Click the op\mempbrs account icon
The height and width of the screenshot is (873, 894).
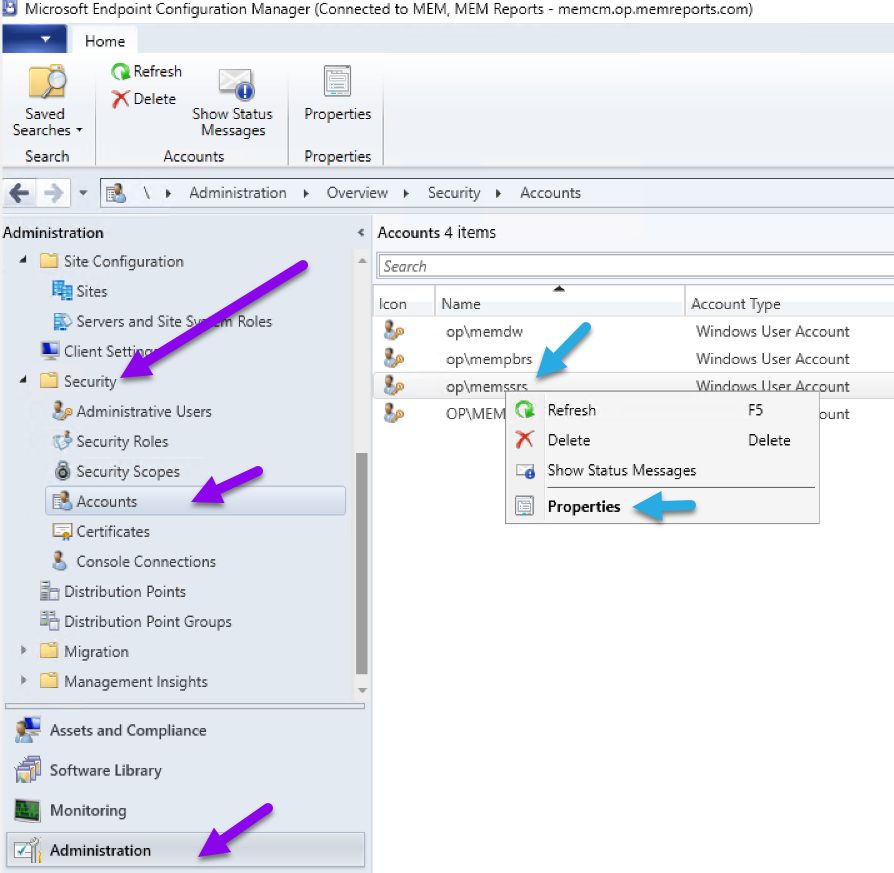pyautogui.click(x=393, y=358)
